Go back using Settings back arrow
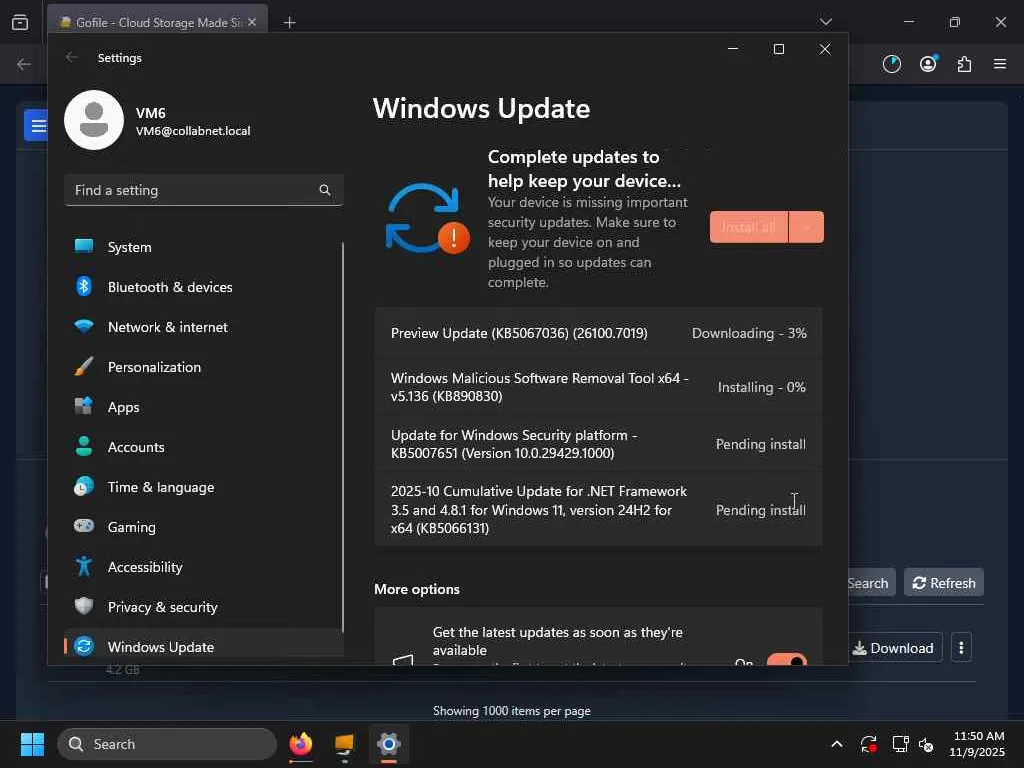The height and width of the screenshot is (768, 1024). click(72, 57)
